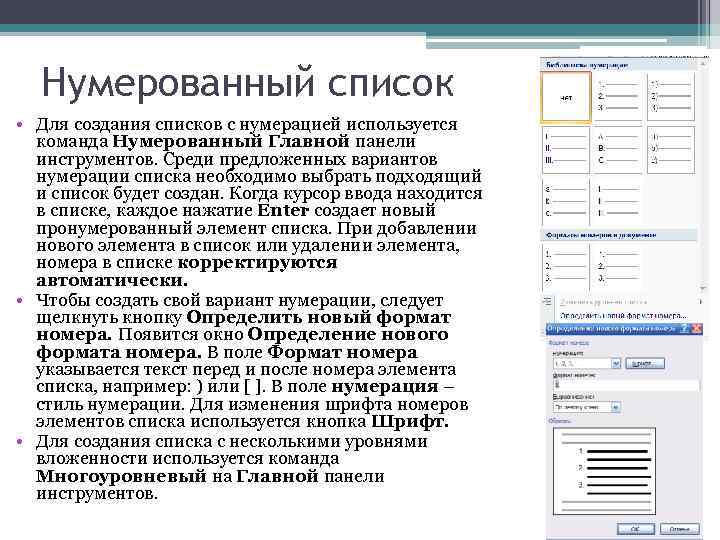Click the list level icon beside 'Изменить уровень списка'
The image size is (720, 540).
point(547,301)
